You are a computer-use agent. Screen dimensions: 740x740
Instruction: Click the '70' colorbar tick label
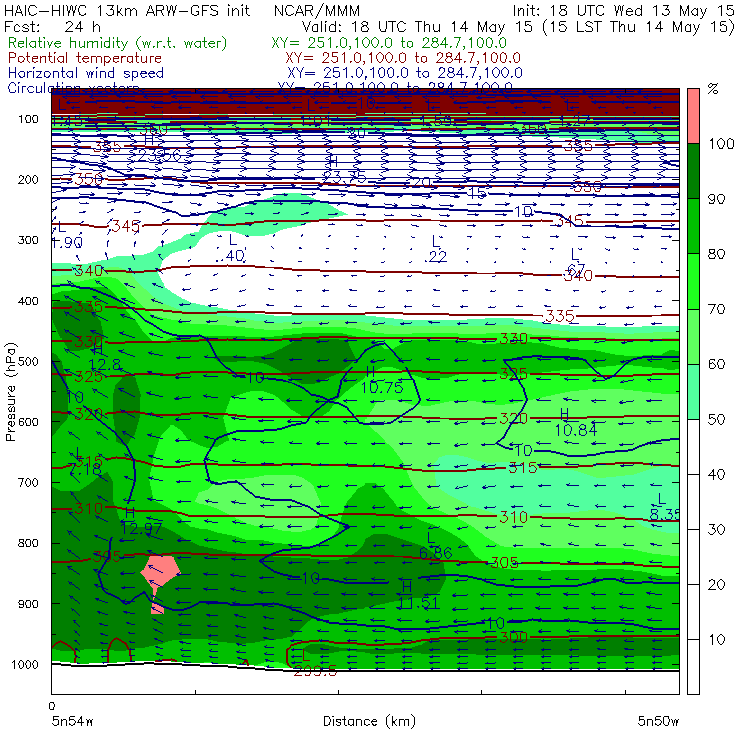717,309
